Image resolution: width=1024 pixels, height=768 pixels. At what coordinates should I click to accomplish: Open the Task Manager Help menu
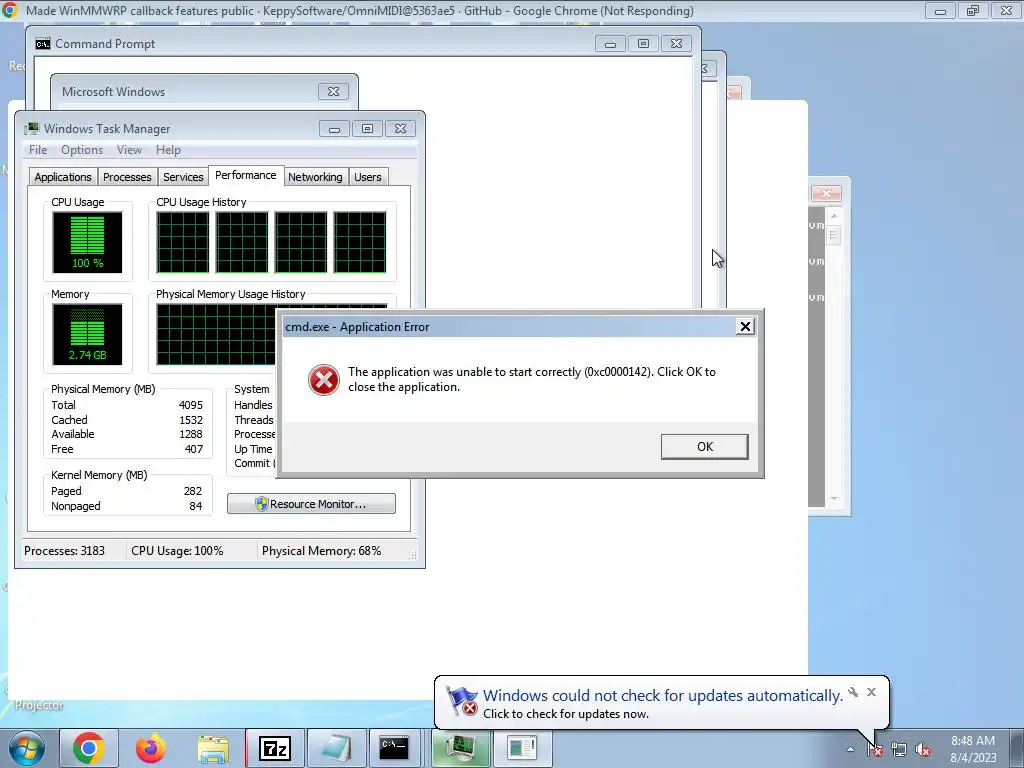pos(168,150)
